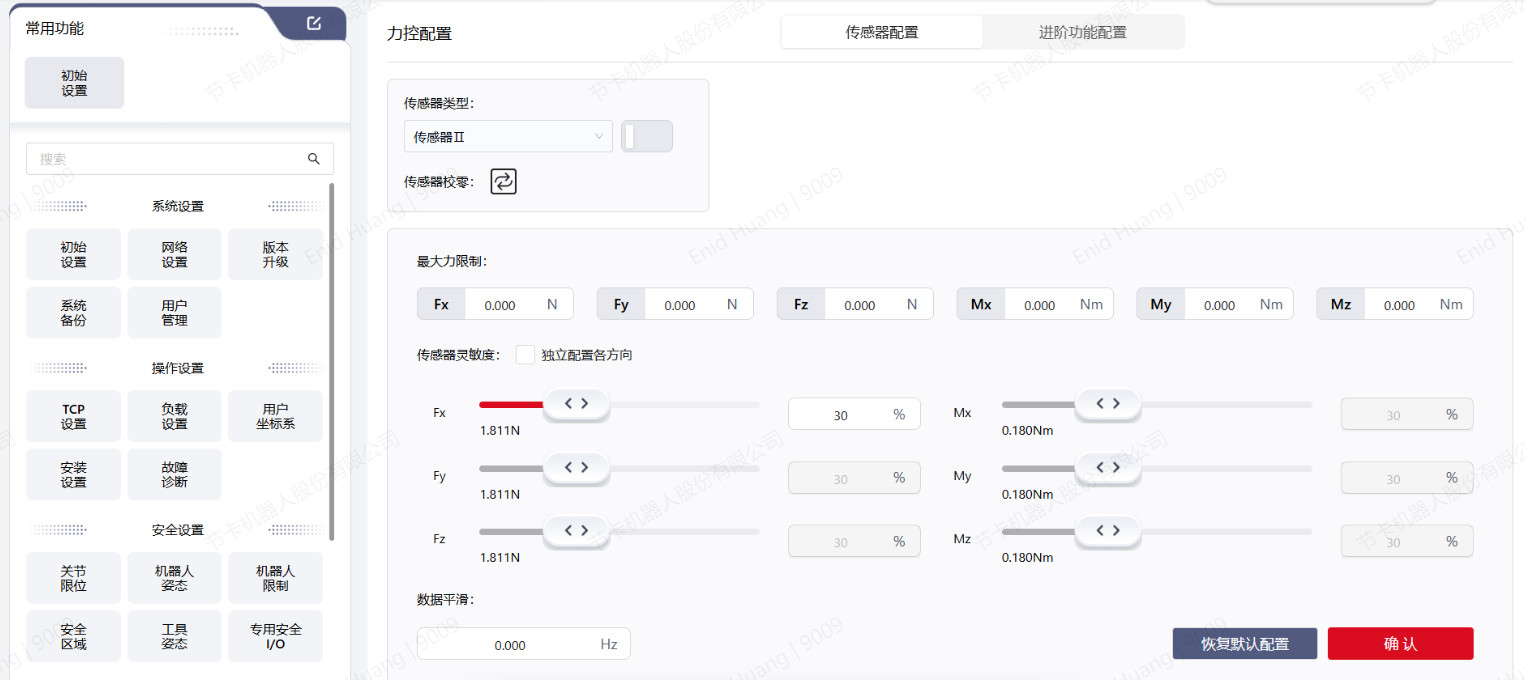Expand the 传感器类型 dropdown
Image resolution: width=1525 pixels, height=680 pixels.
pyautogui.click(x=508, y=137)
